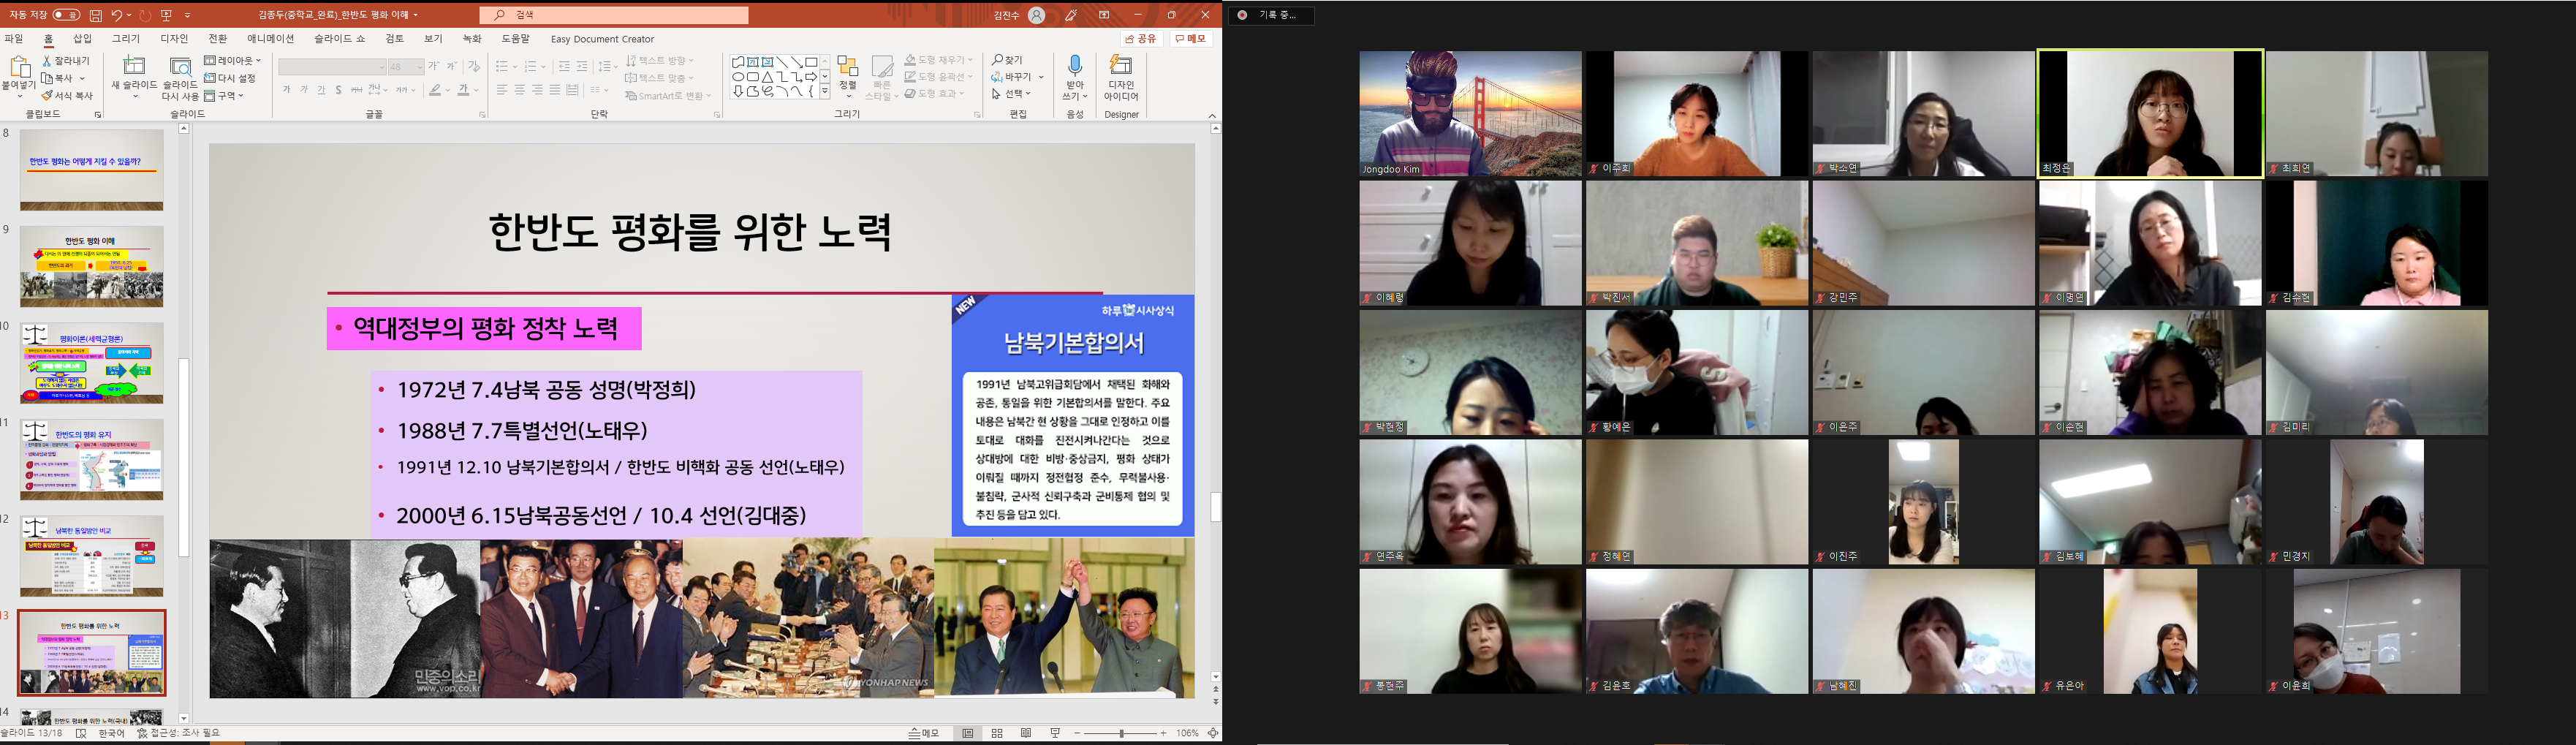
Task: Expand the document title dropdown arrow
Action: coord(416,15)
